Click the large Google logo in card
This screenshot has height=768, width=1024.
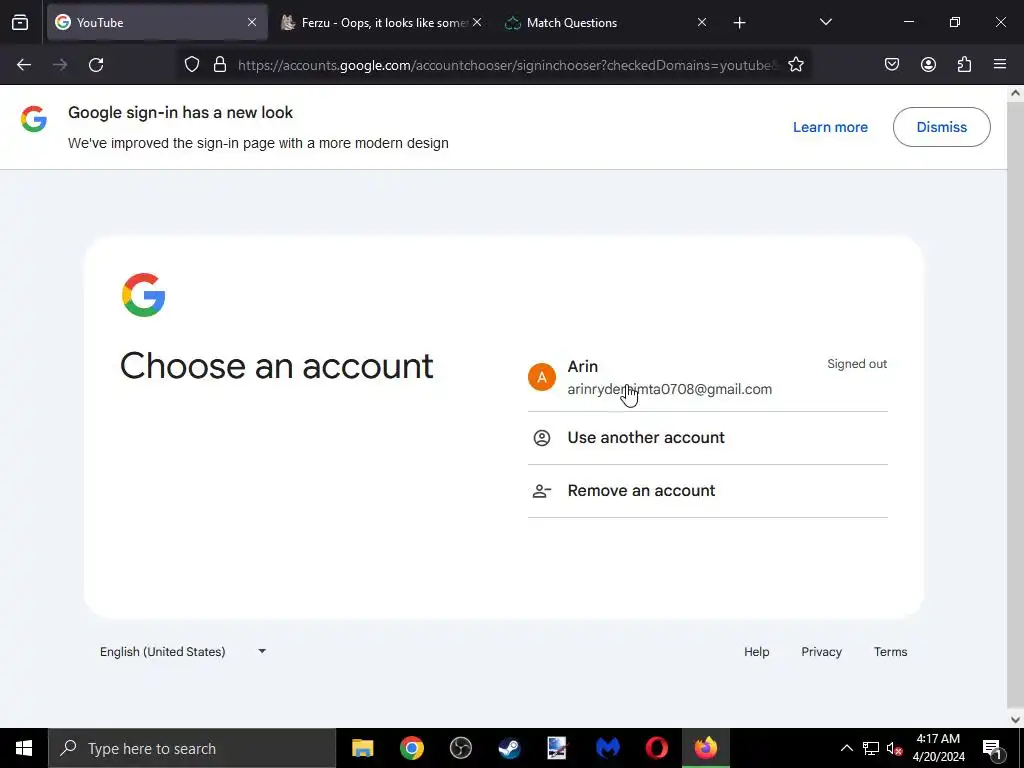point(144,295)
